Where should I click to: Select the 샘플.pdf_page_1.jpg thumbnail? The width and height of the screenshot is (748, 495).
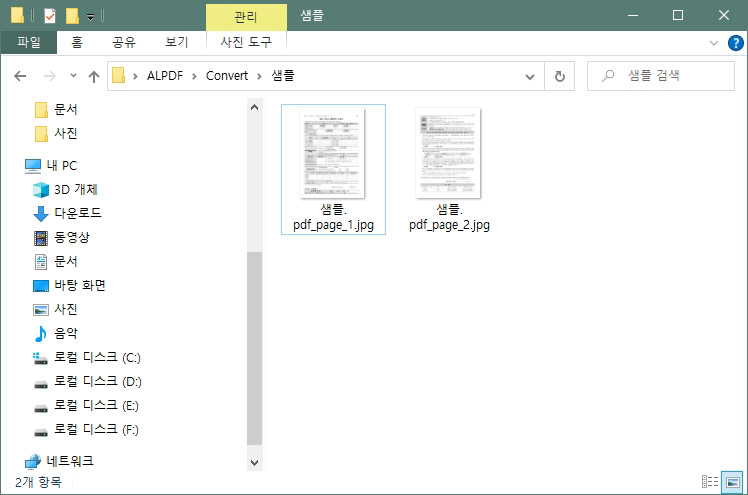click(332, 153)
